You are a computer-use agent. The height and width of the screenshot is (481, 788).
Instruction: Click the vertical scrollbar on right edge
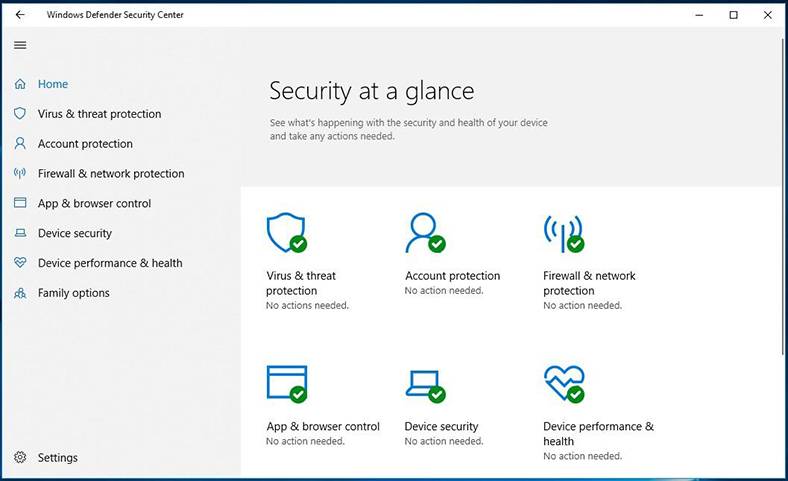tap(782, 196)
